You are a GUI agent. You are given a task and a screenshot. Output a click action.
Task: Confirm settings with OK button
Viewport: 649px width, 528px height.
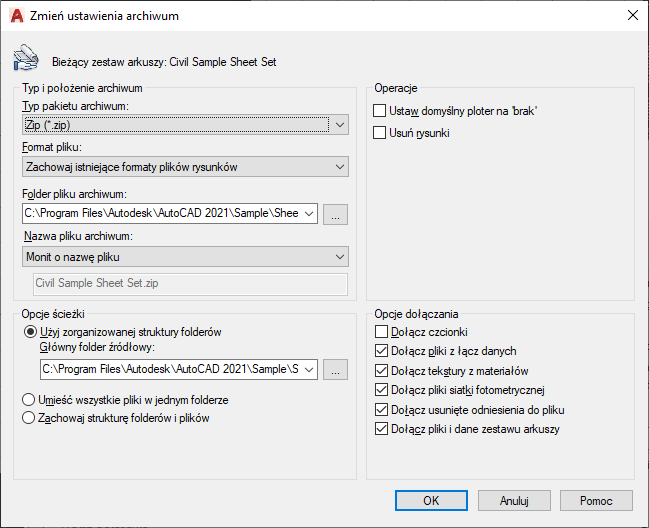431,500
